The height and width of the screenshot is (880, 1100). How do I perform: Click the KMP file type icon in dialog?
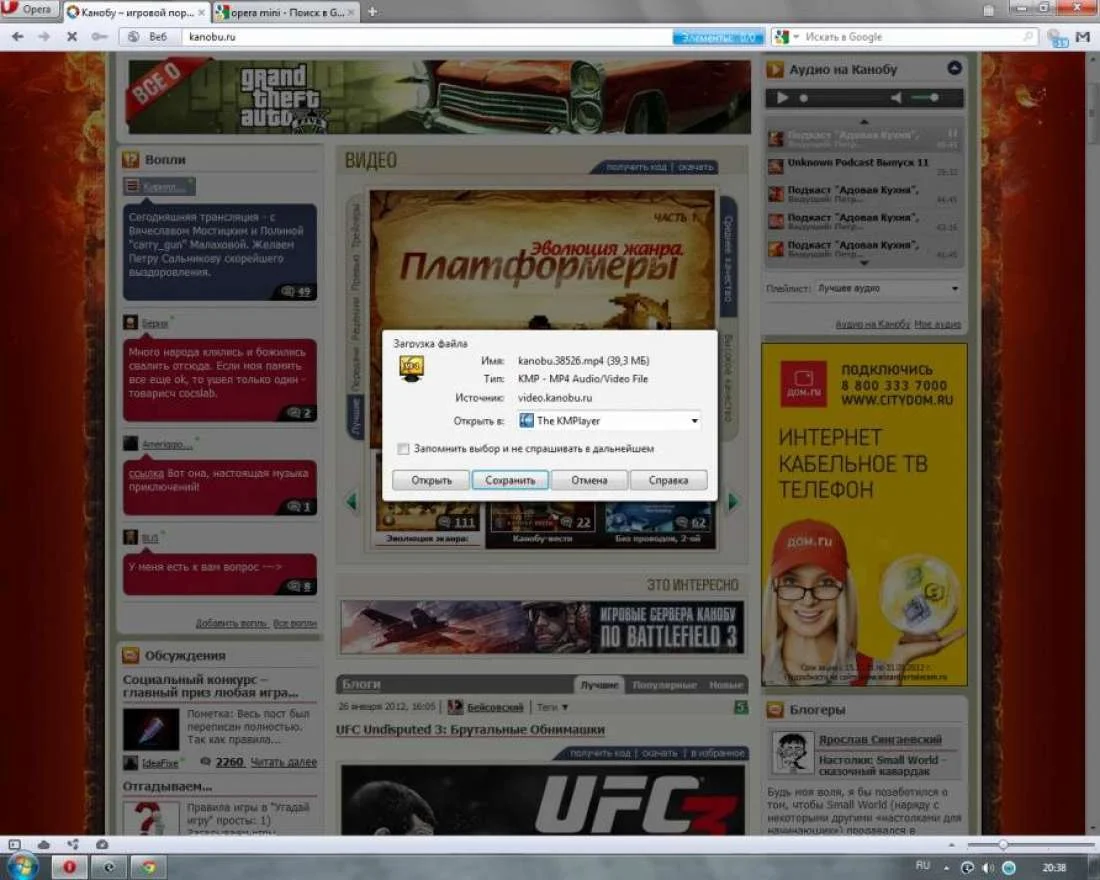point(411,368)
